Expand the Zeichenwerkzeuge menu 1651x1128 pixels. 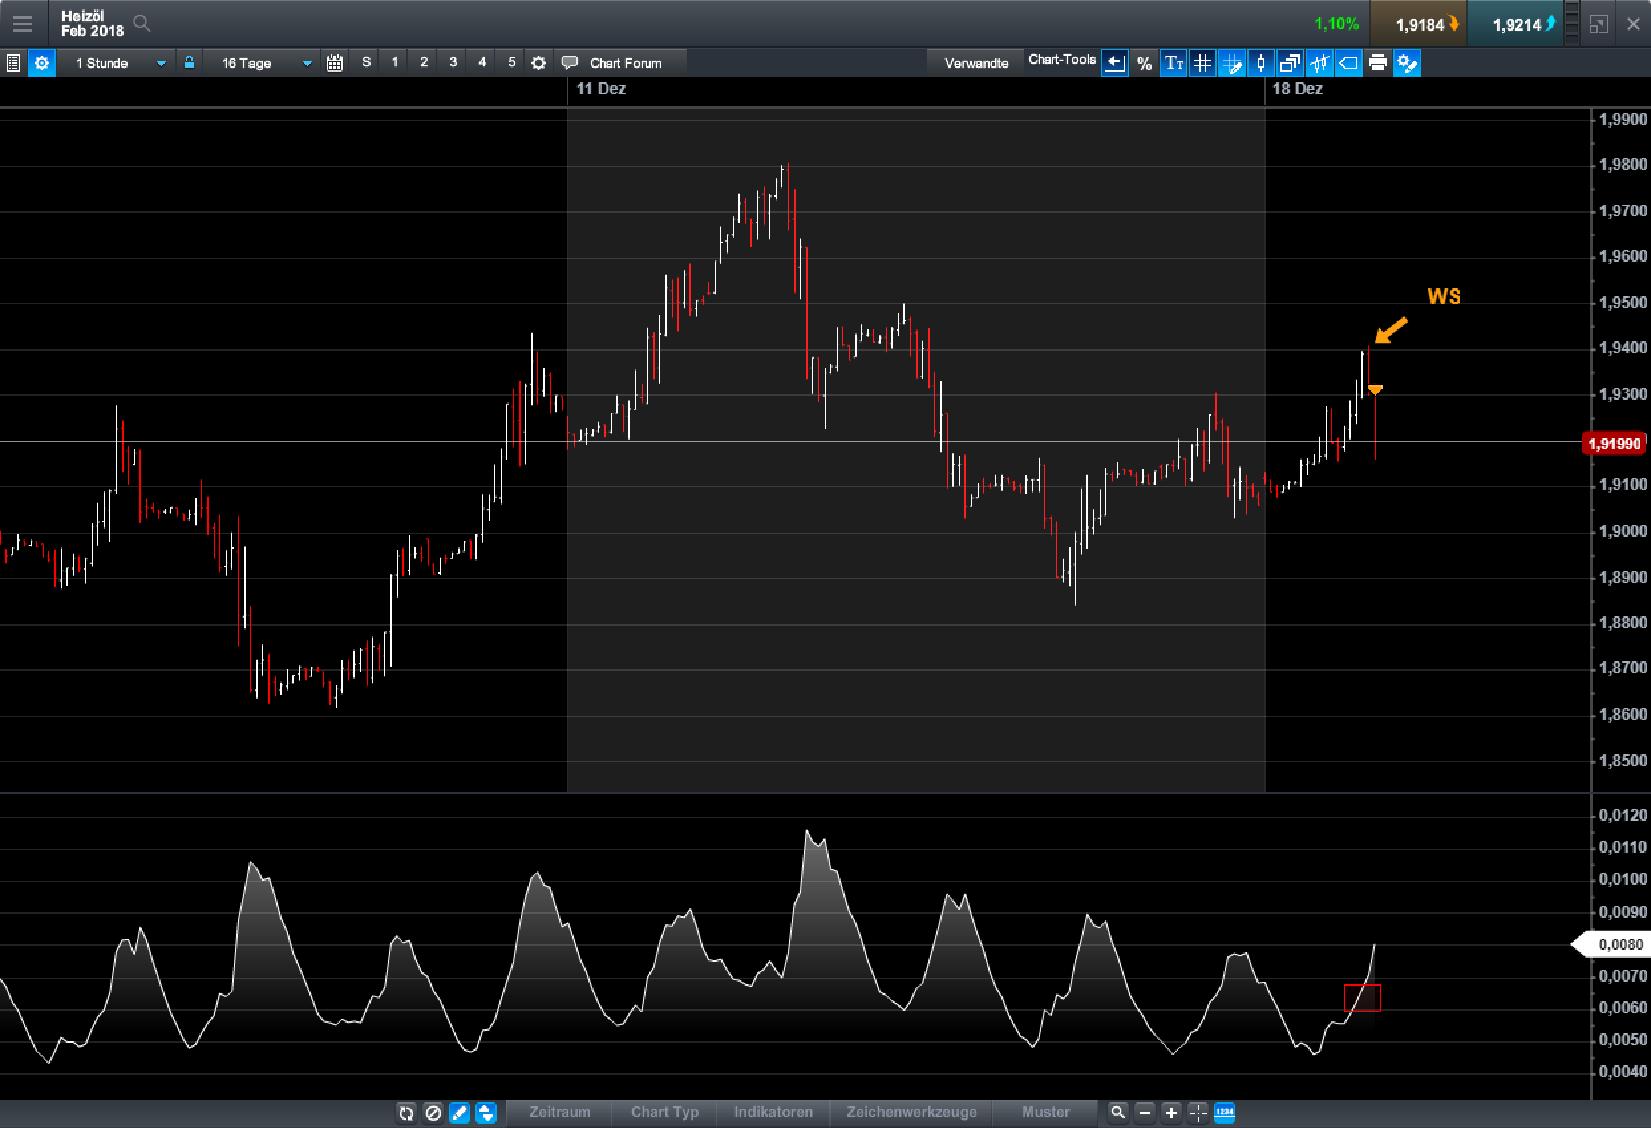[912, 1112]
